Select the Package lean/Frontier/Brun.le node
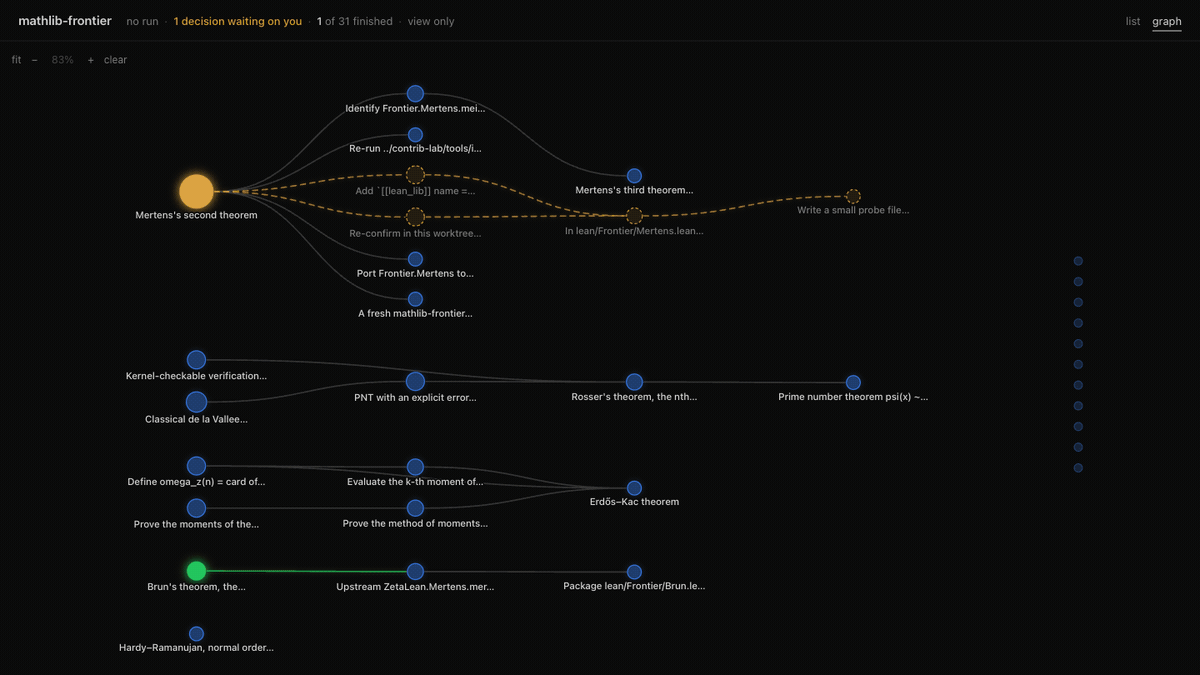The image size is (1200, 675). (634, 571)
